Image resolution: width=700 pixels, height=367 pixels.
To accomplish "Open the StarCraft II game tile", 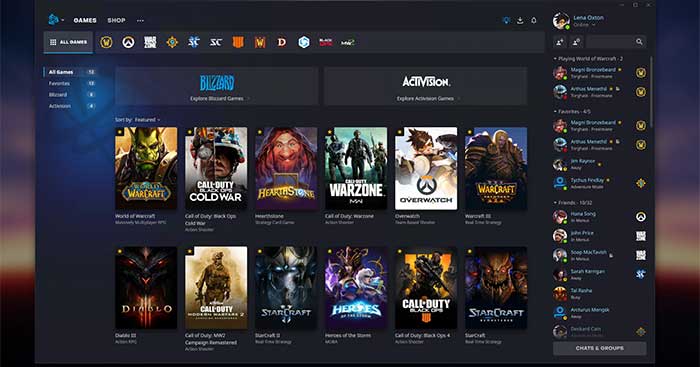I will pyautogui.click(x=286, y=288).
